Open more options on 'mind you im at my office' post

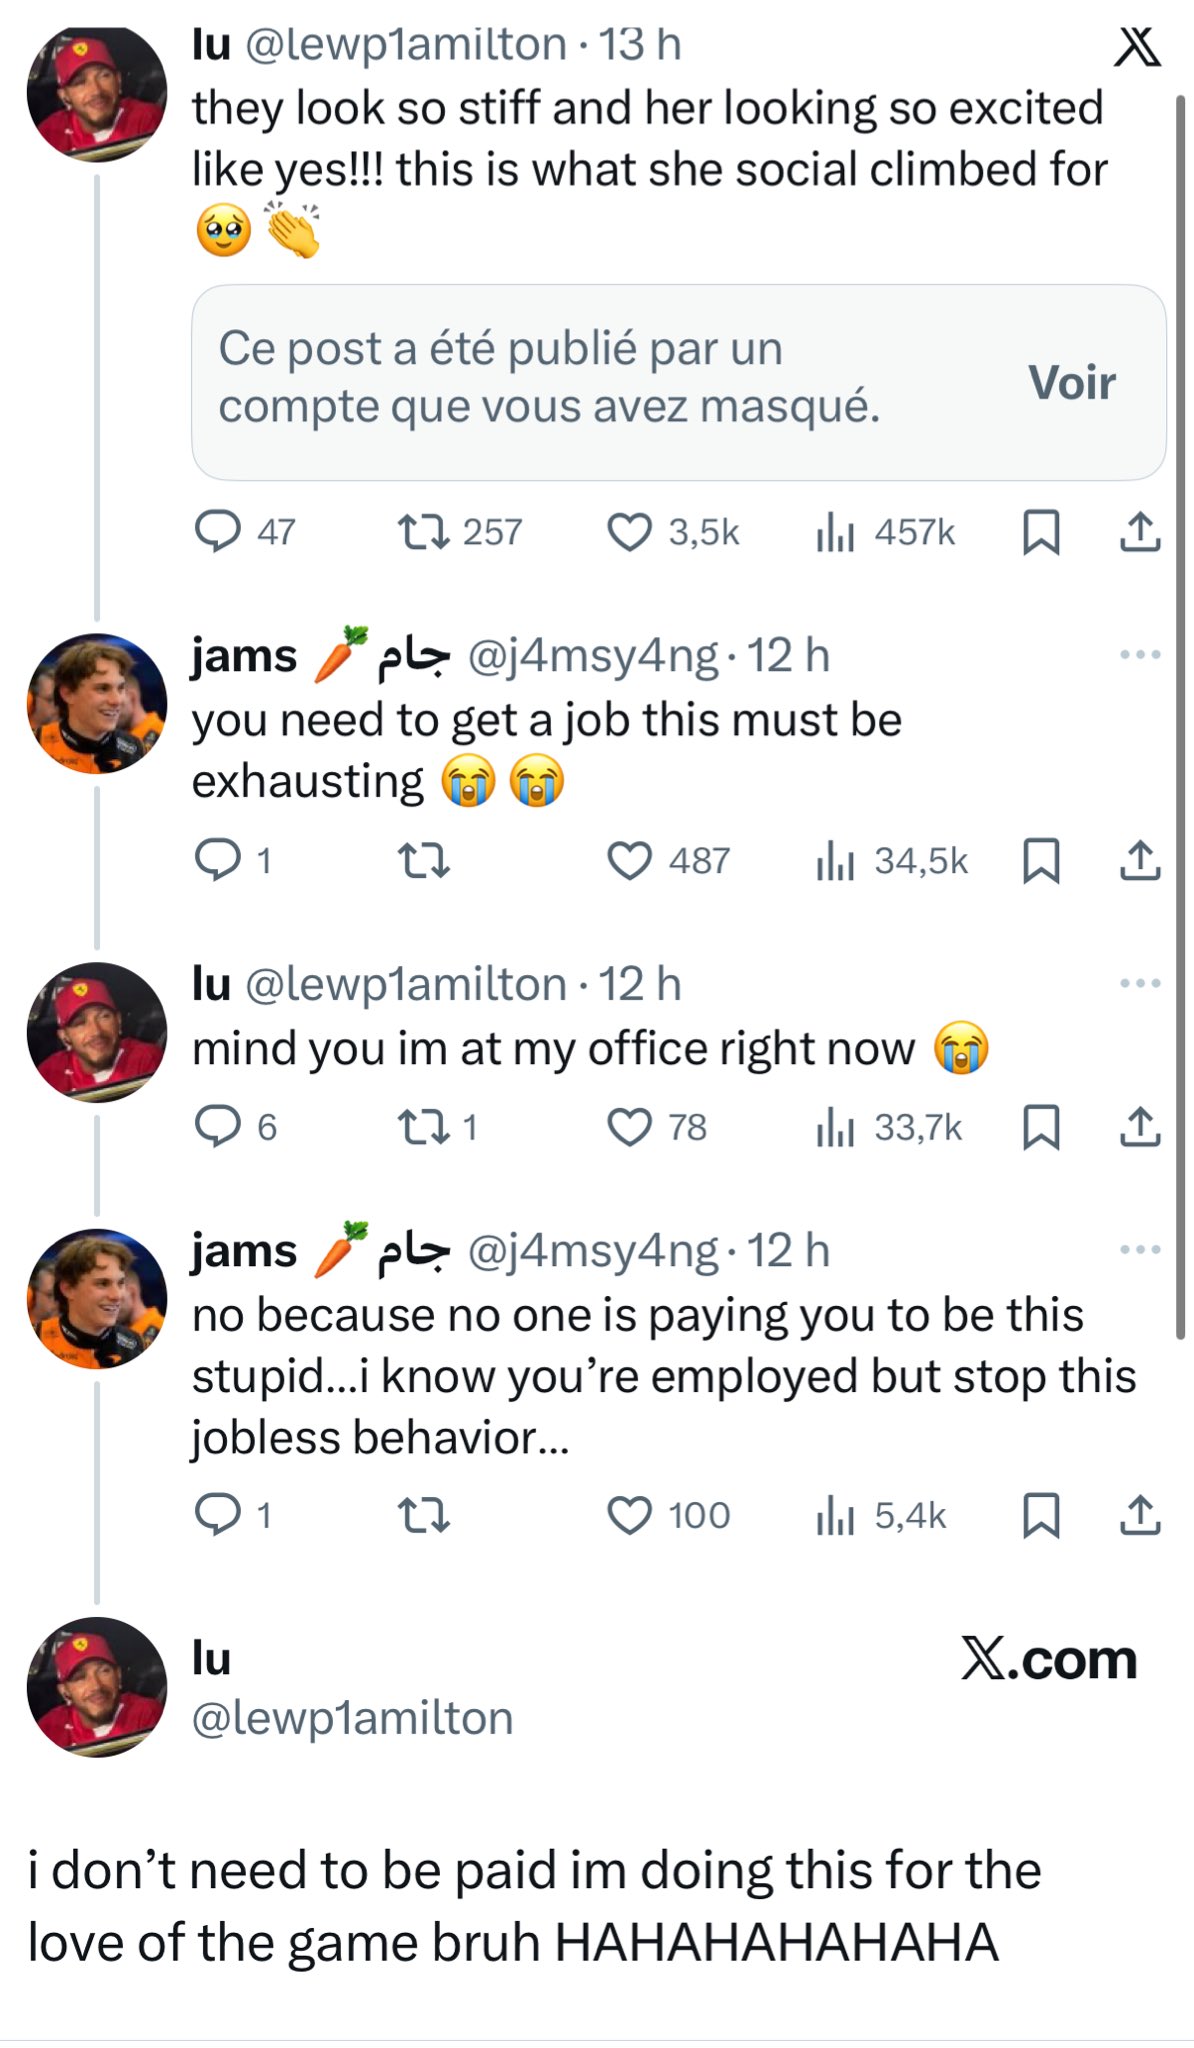point(1140,984)
